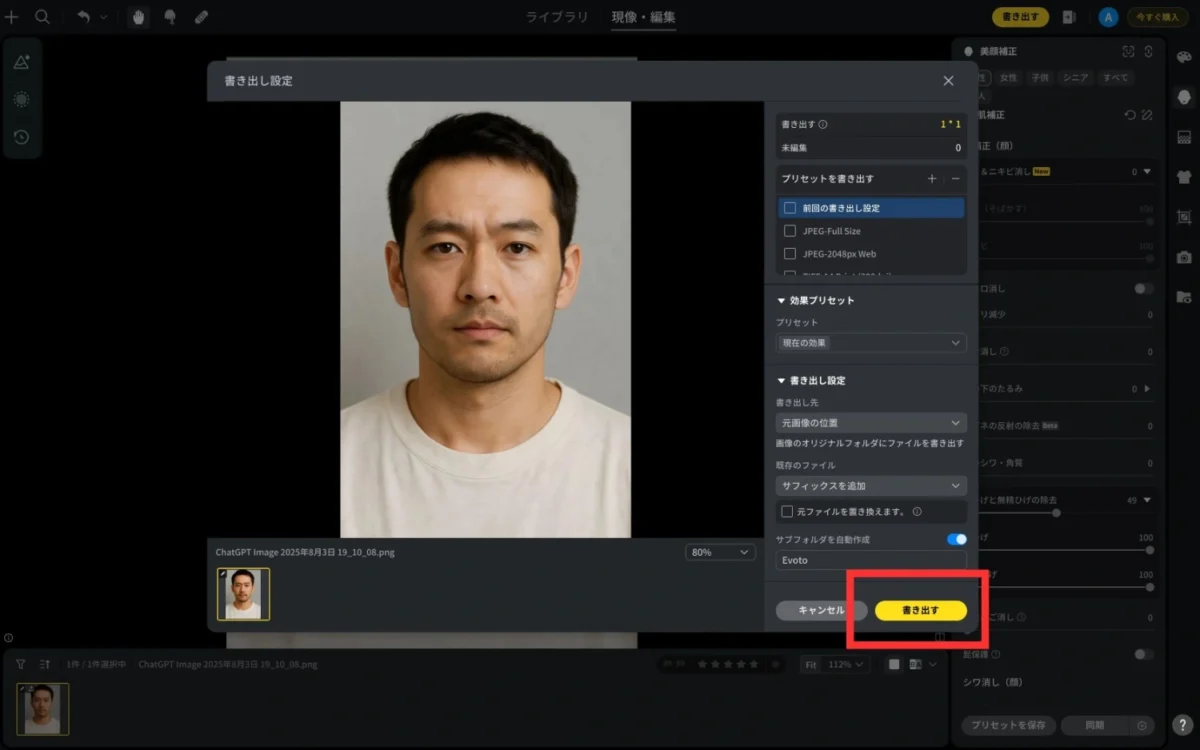The width and height of the screenshot is (1200, 750).
Task: Open the folder panel icon in right strip
Action: (1184, 297)
